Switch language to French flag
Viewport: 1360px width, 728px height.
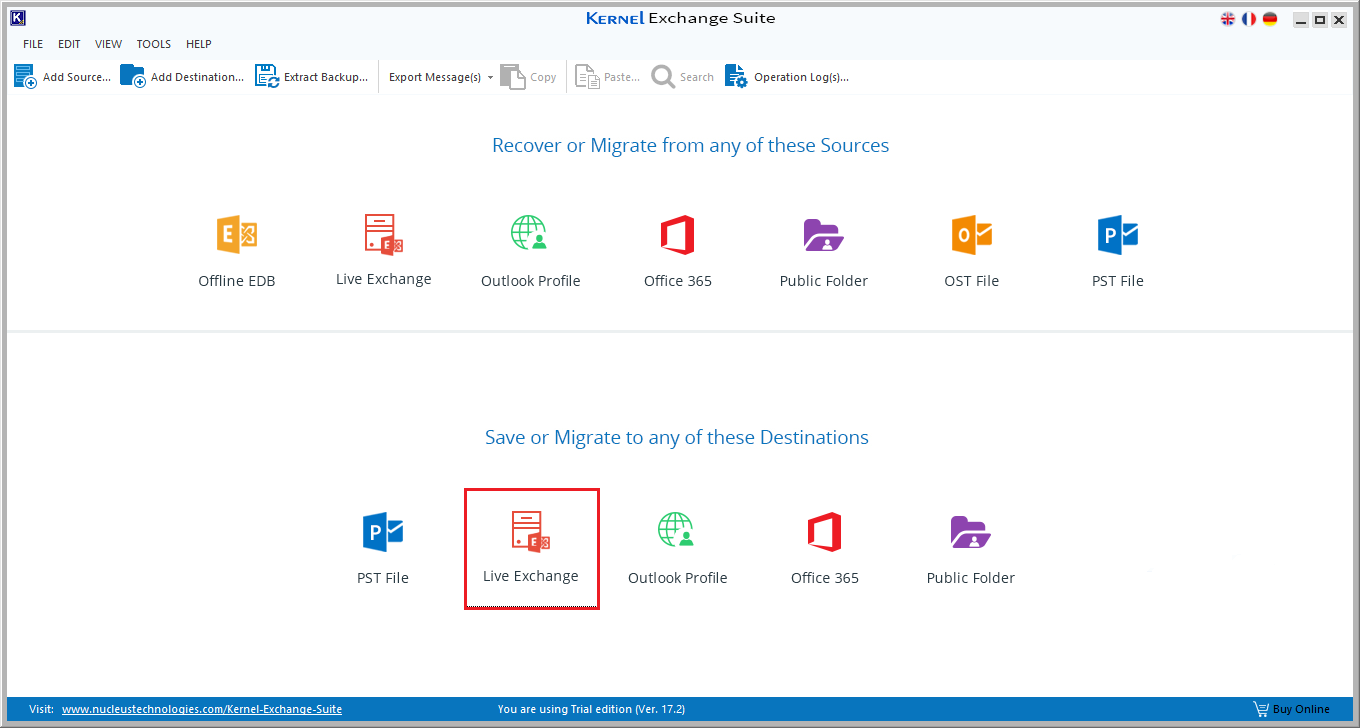click(x=1249, y=19)
